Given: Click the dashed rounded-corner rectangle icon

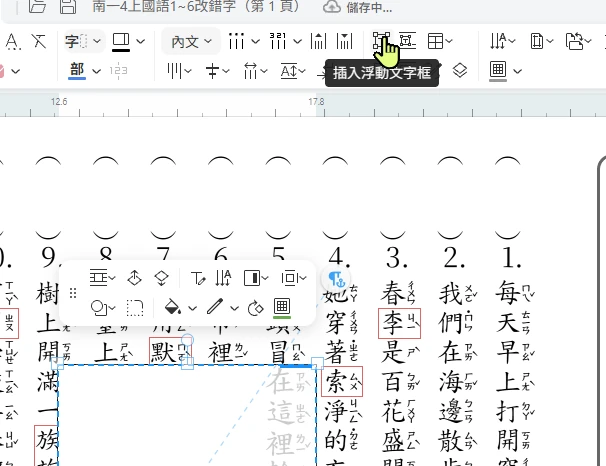Looking at the screenshot, I should tap(135, 308).
